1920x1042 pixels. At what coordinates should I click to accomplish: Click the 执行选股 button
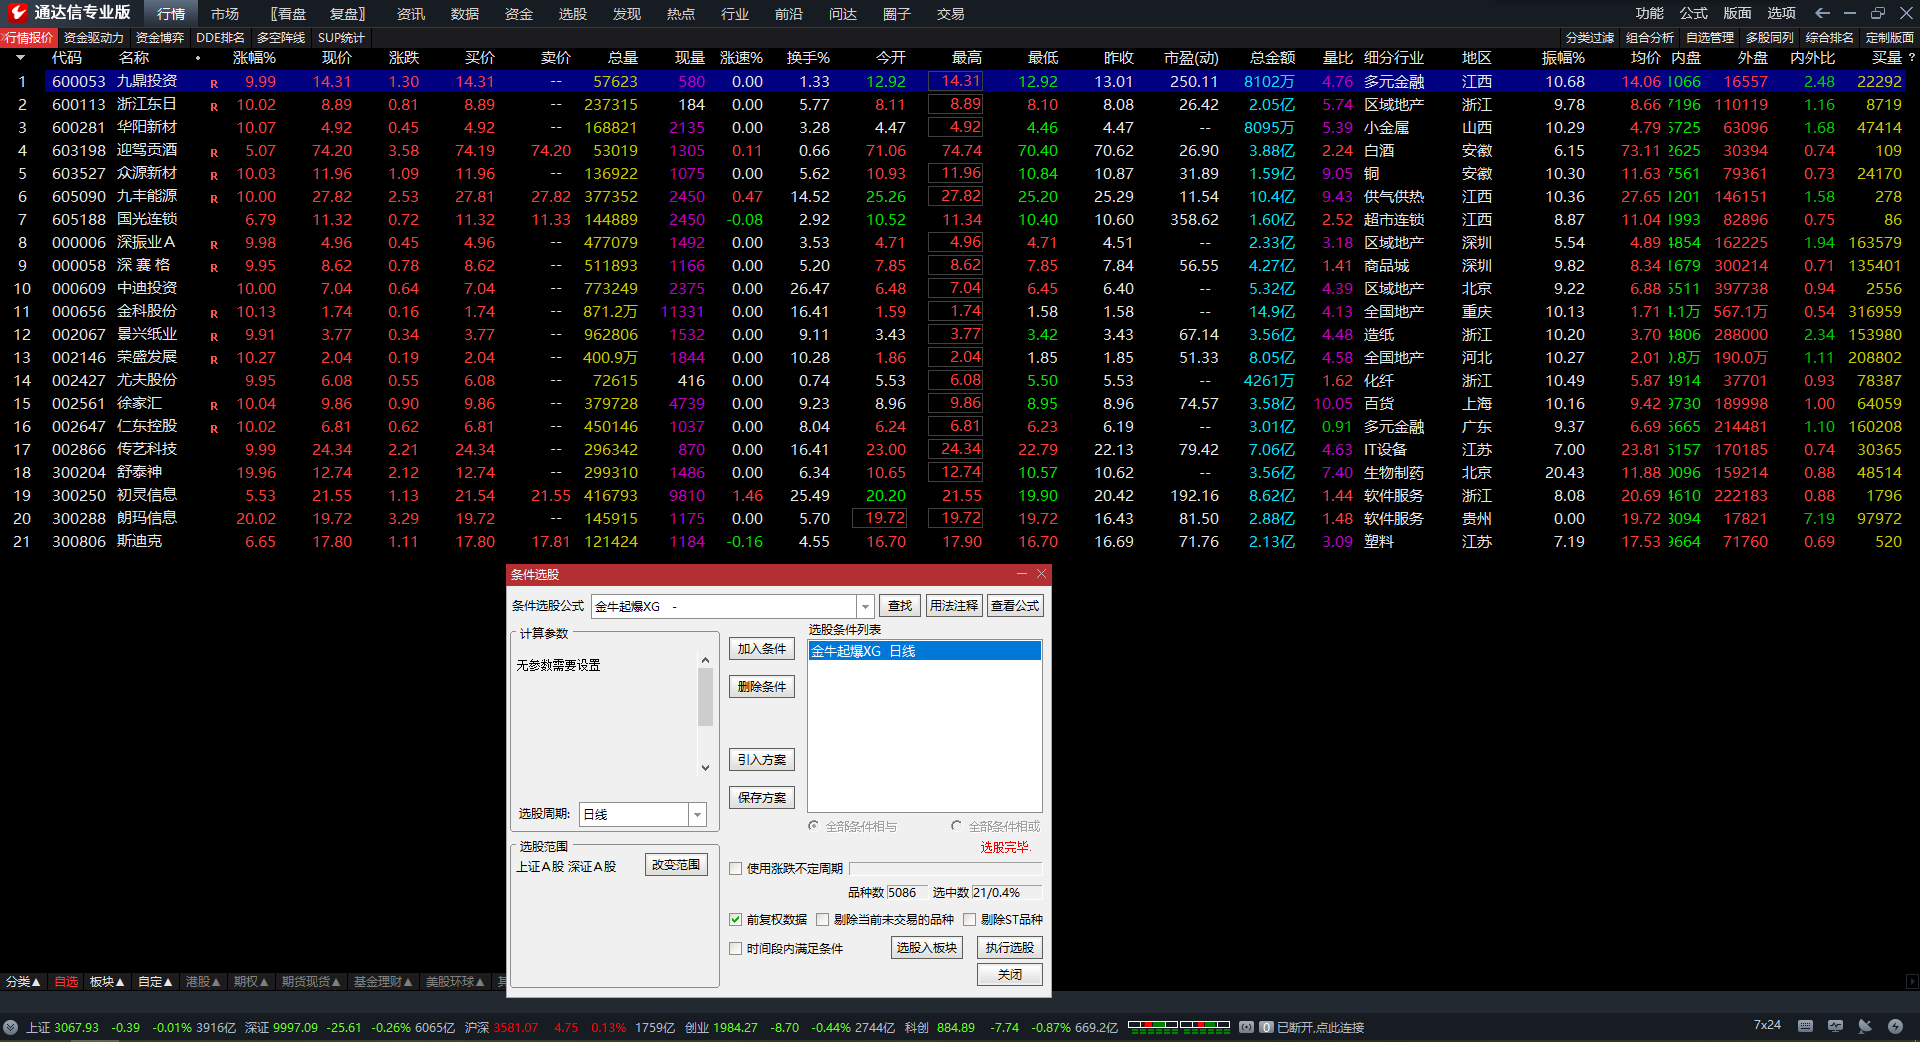1009,948
